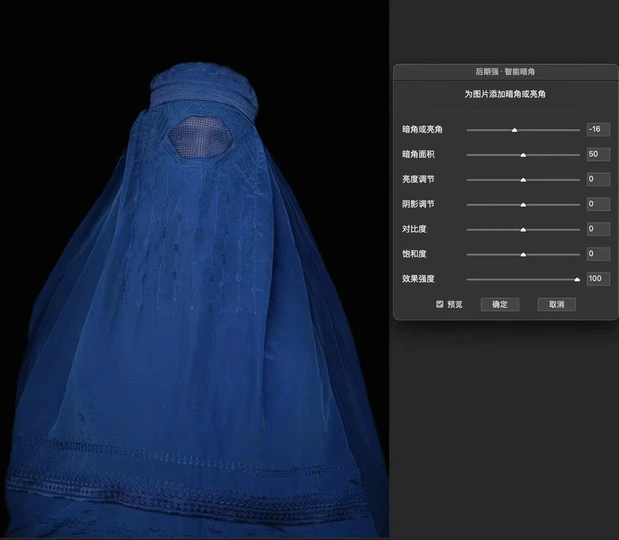619x540 pixels.
Task: Click the 饱和度 slider handle
Action: point(523,254)
